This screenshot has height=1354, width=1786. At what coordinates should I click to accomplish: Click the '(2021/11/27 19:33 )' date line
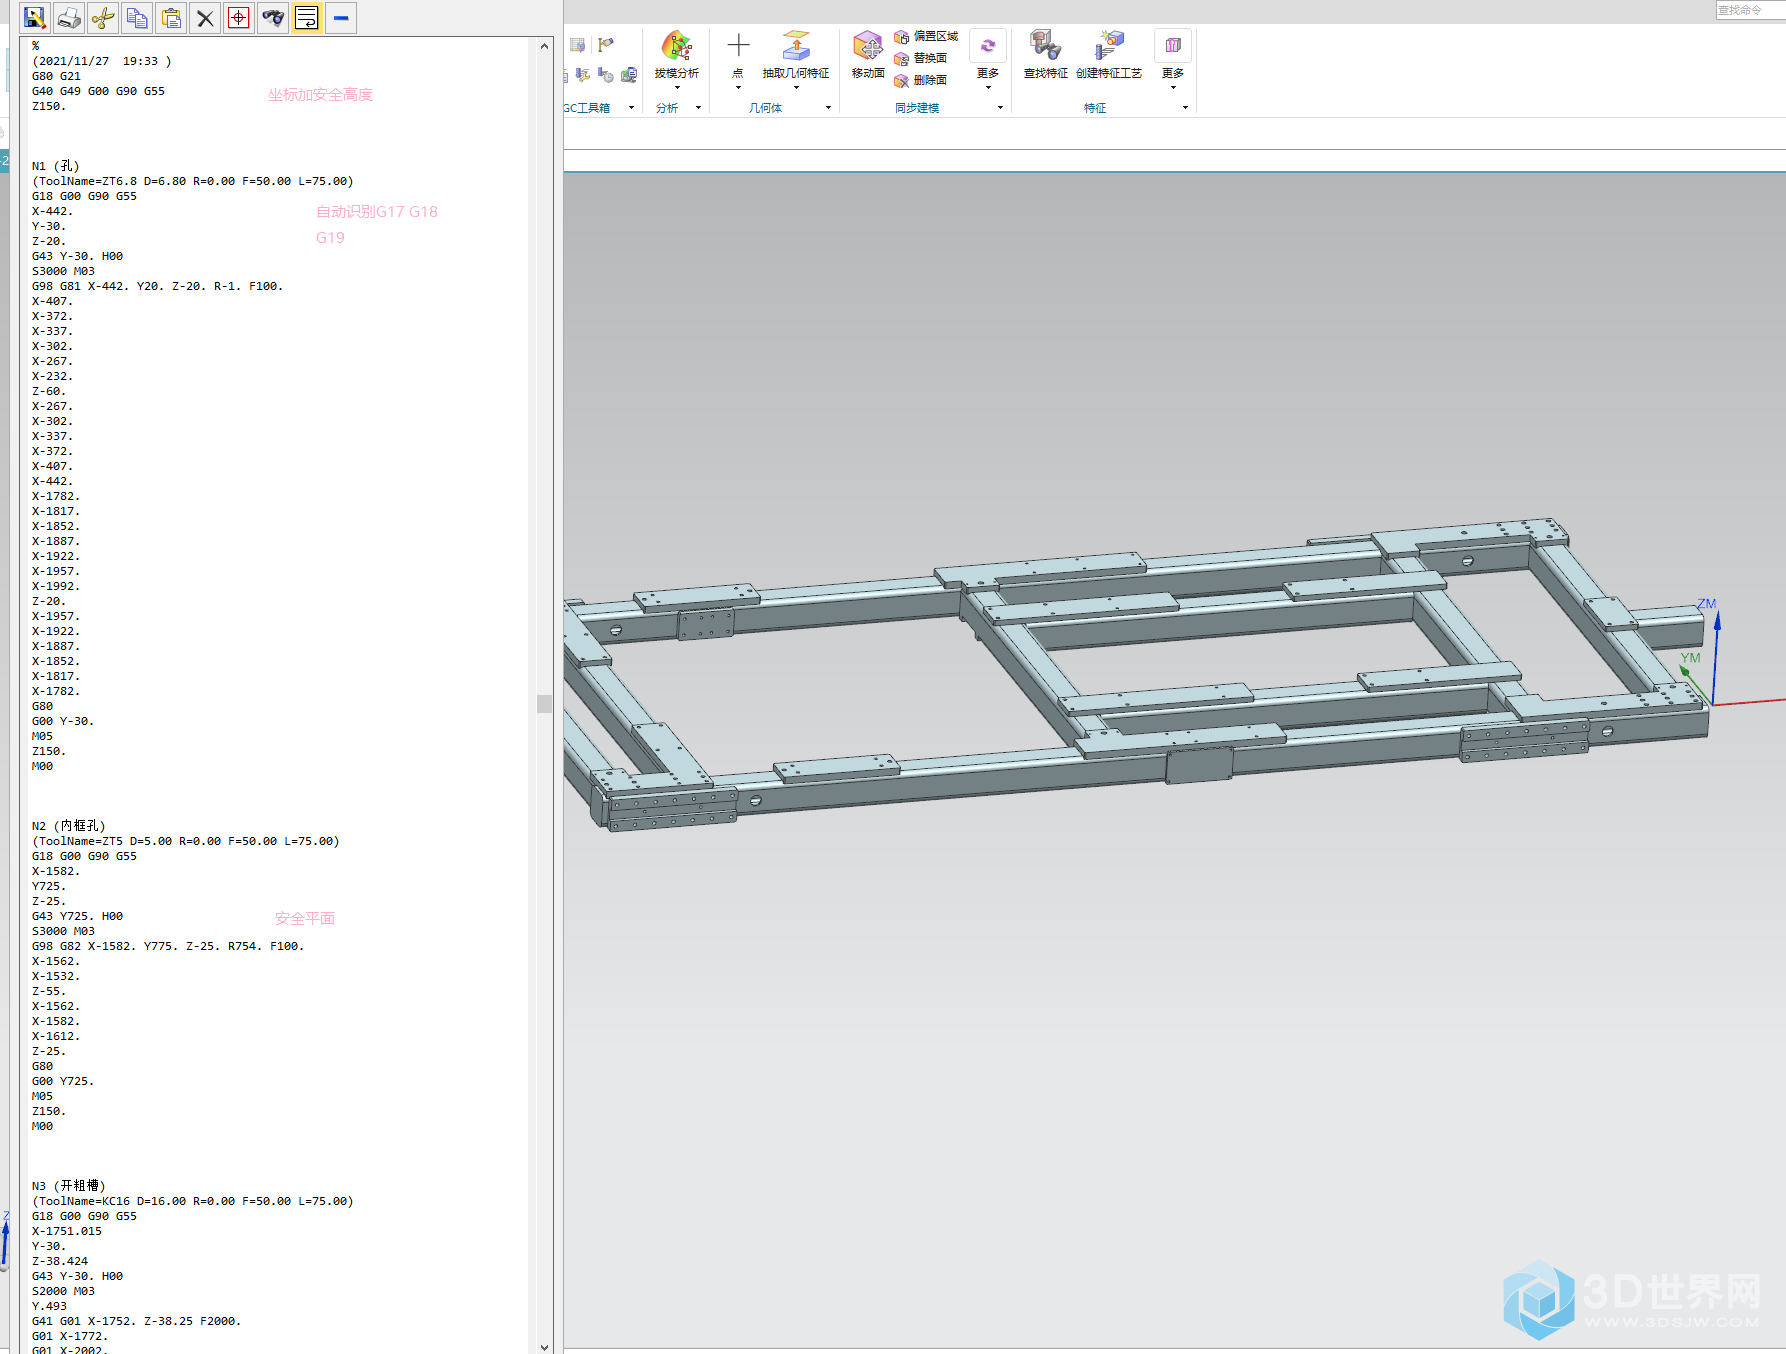coord(101,61)
